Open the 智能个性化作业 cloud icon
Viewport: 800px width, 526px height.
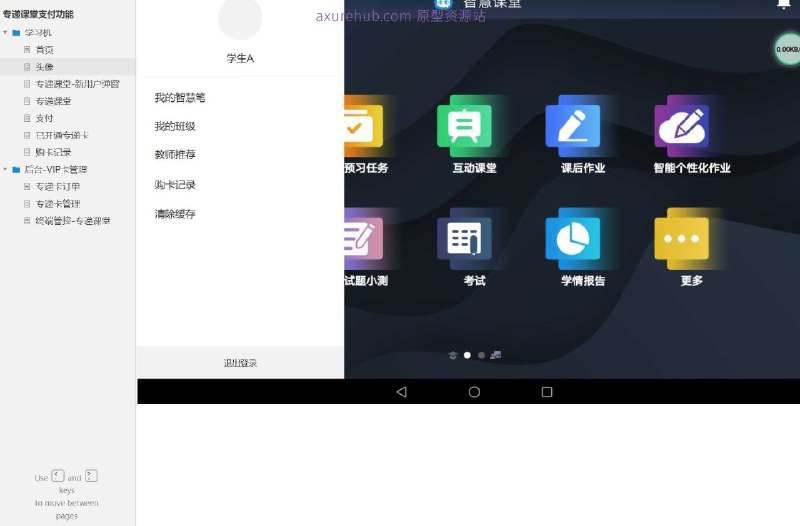tap(682, 126)
